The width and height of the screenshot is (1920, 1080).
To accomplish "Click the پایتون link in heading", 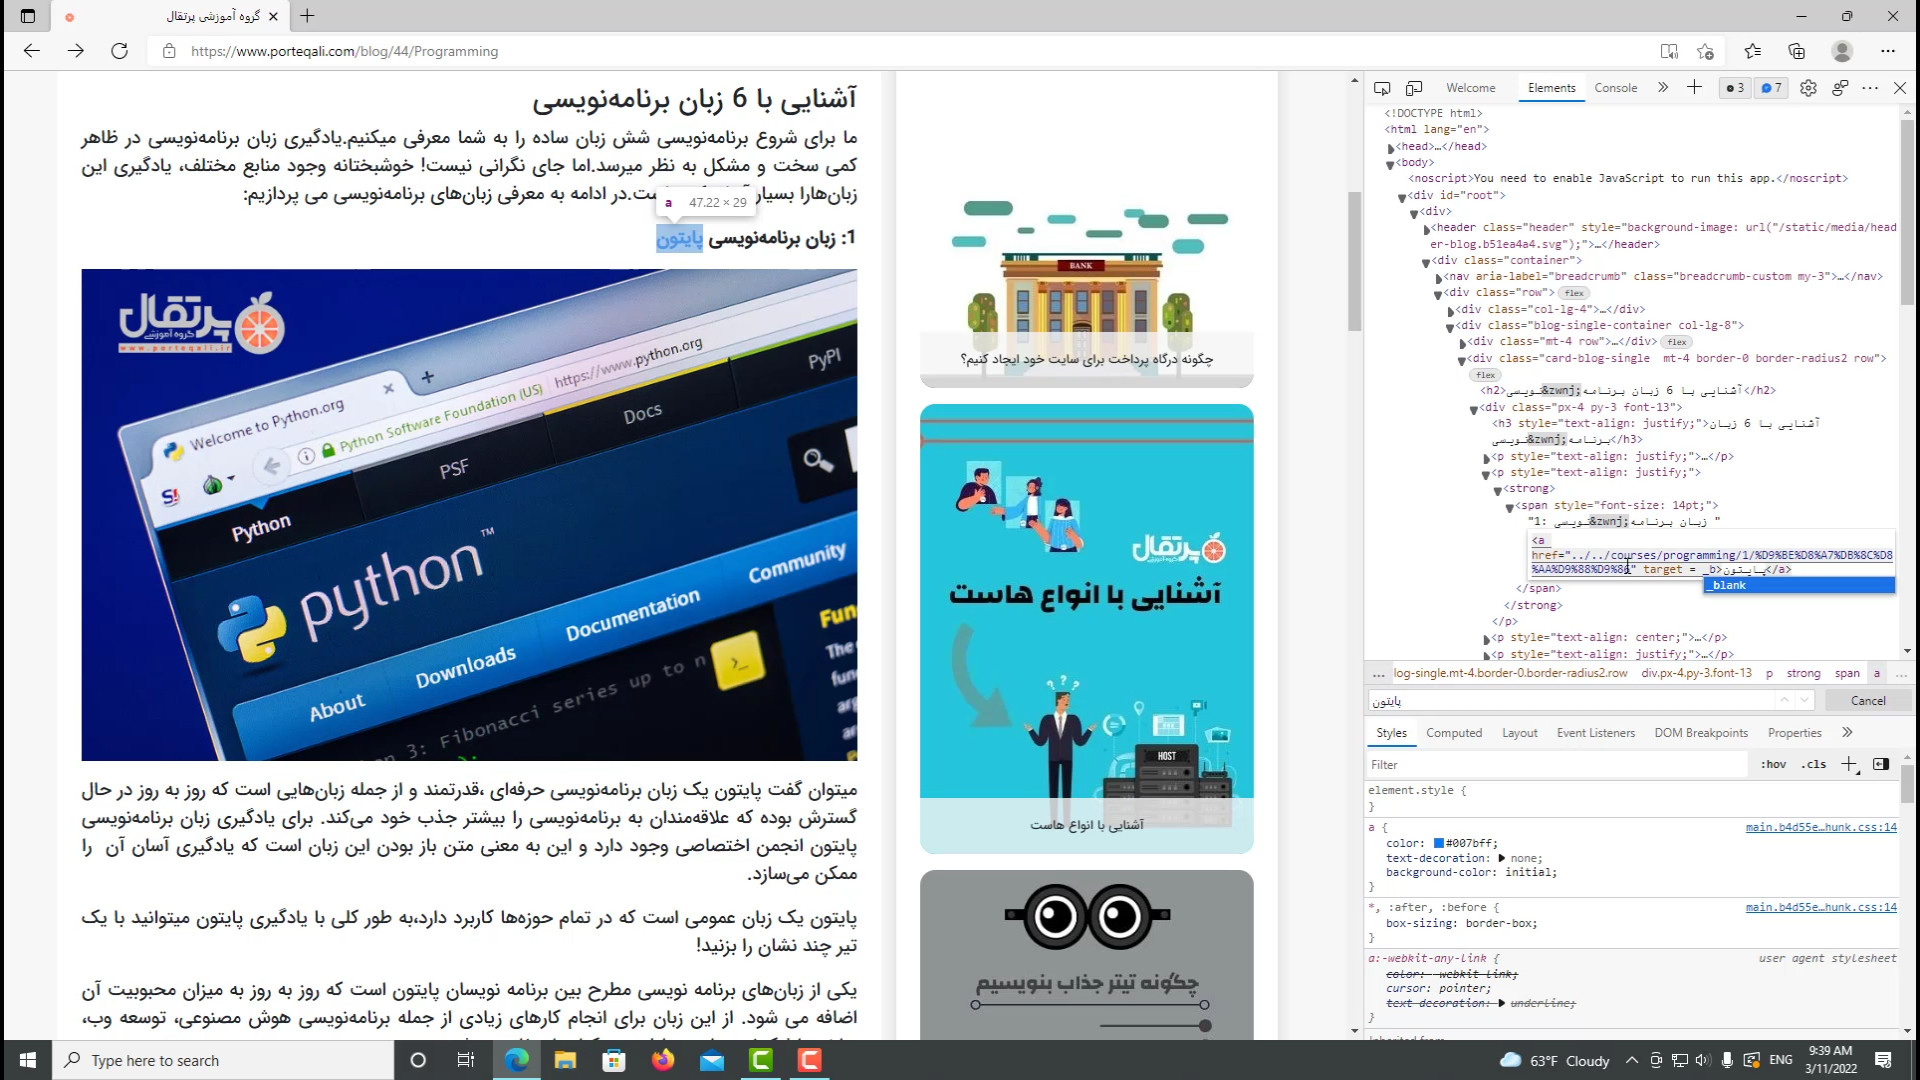I will point(679,239).
